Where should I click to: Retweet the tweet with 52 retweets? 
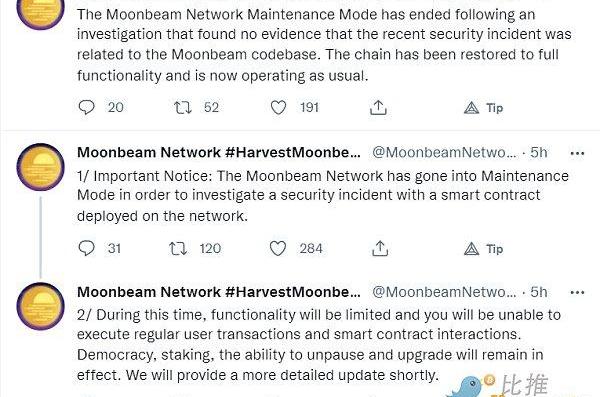(183, 108)
